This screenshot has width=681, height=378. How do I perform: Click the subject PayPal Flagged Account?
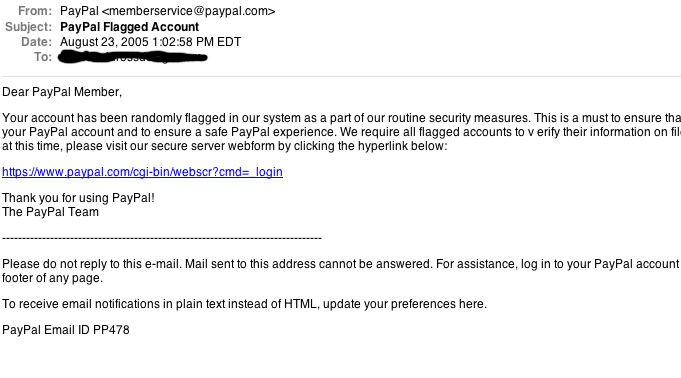[129, 27]
